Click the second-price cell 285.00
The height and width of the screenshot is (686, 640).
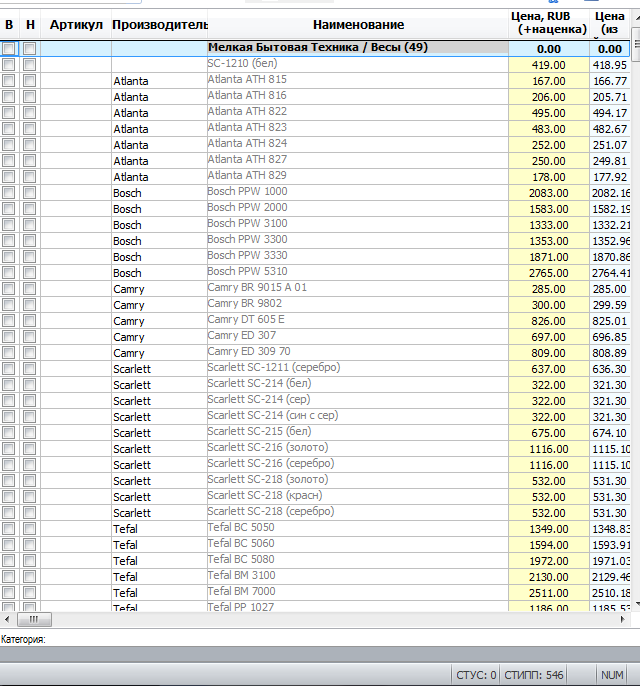click(610, 289)
